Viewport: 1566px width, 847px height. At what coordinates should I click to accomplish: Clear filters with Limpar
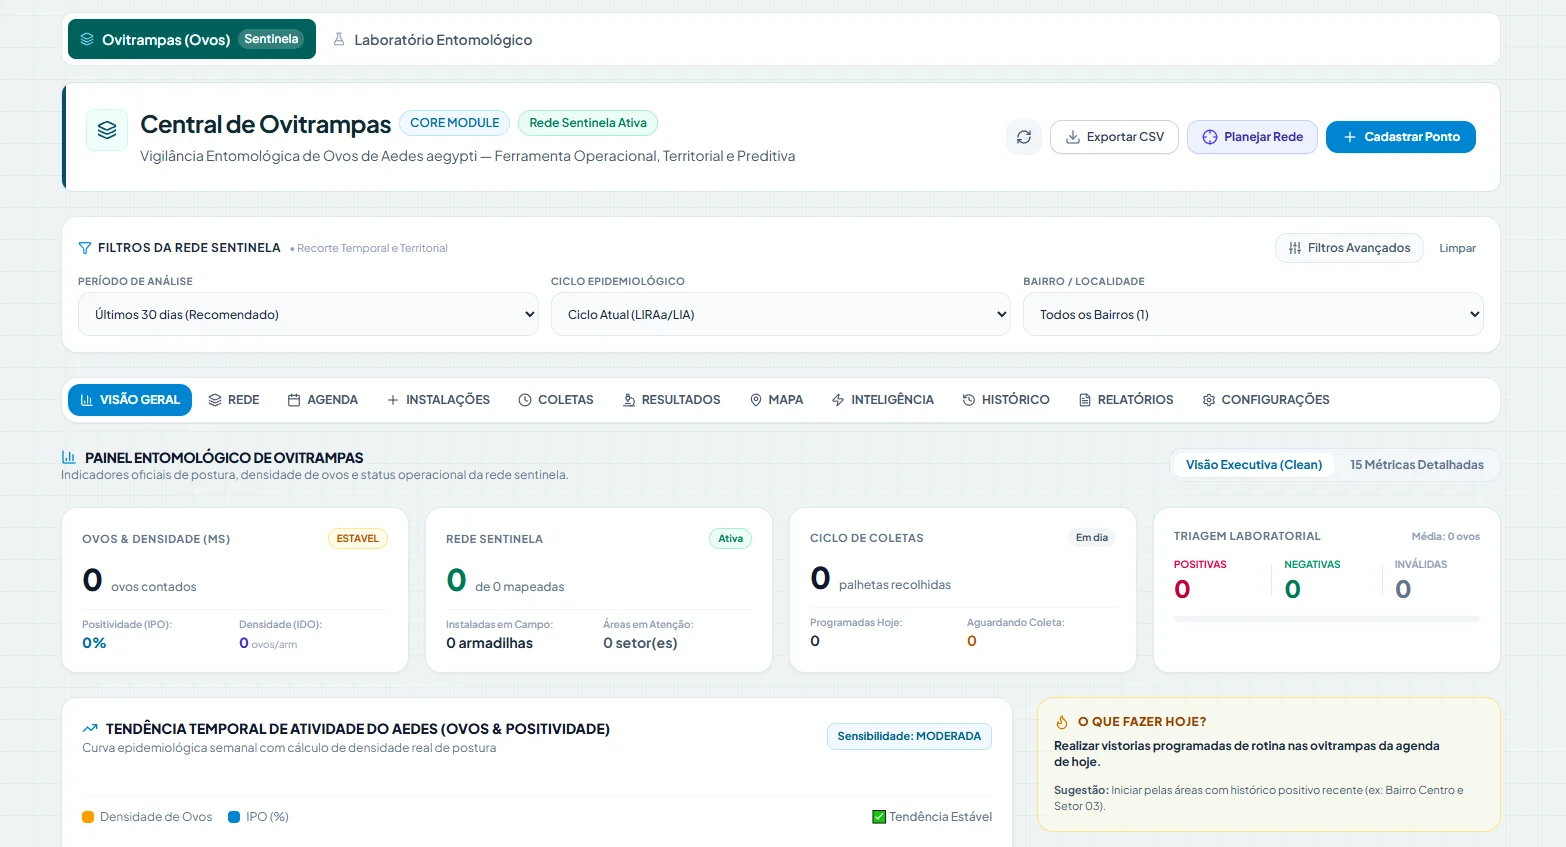pos(1457,248)
